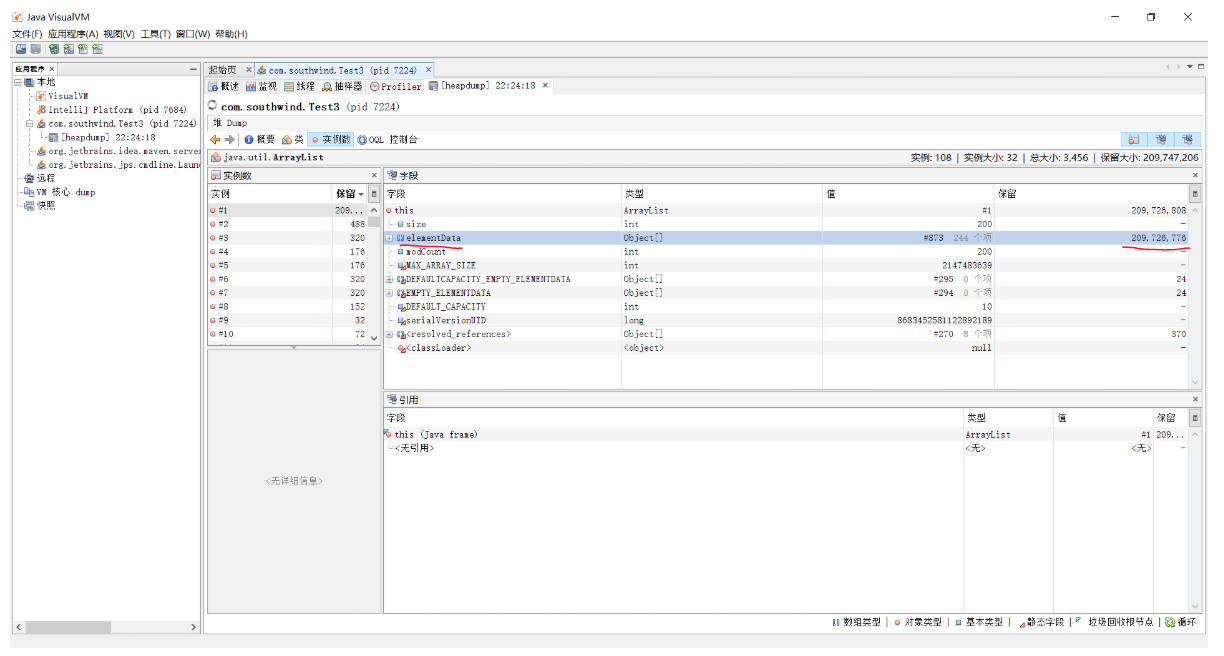Viewport: 1224px width, 656px height.
Task: Click the third main toolbar icon
Action: click(x=54, y=49)
